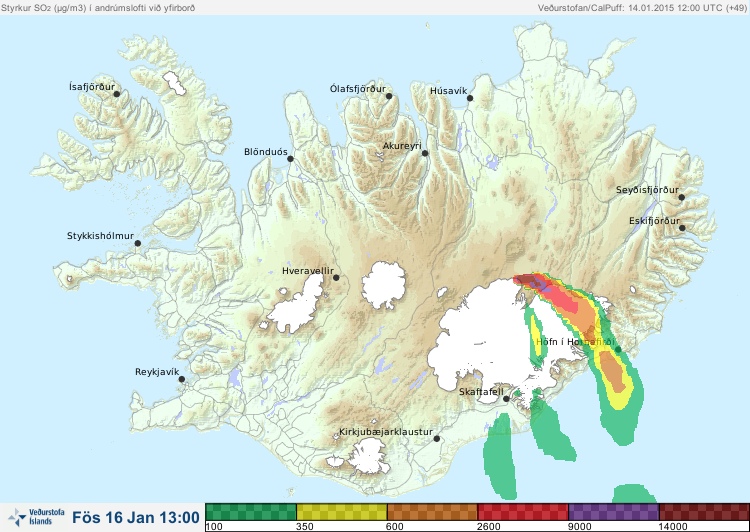Screen dimensions: 750x532
Task: Click the Kirkjubæjarklaustur marker dot
Action: (436, 438)
